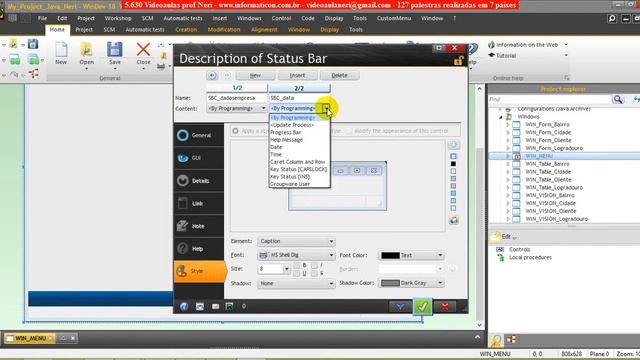
Task: Click the round icon above the swatch column
Action: click(x=453, y=144)
